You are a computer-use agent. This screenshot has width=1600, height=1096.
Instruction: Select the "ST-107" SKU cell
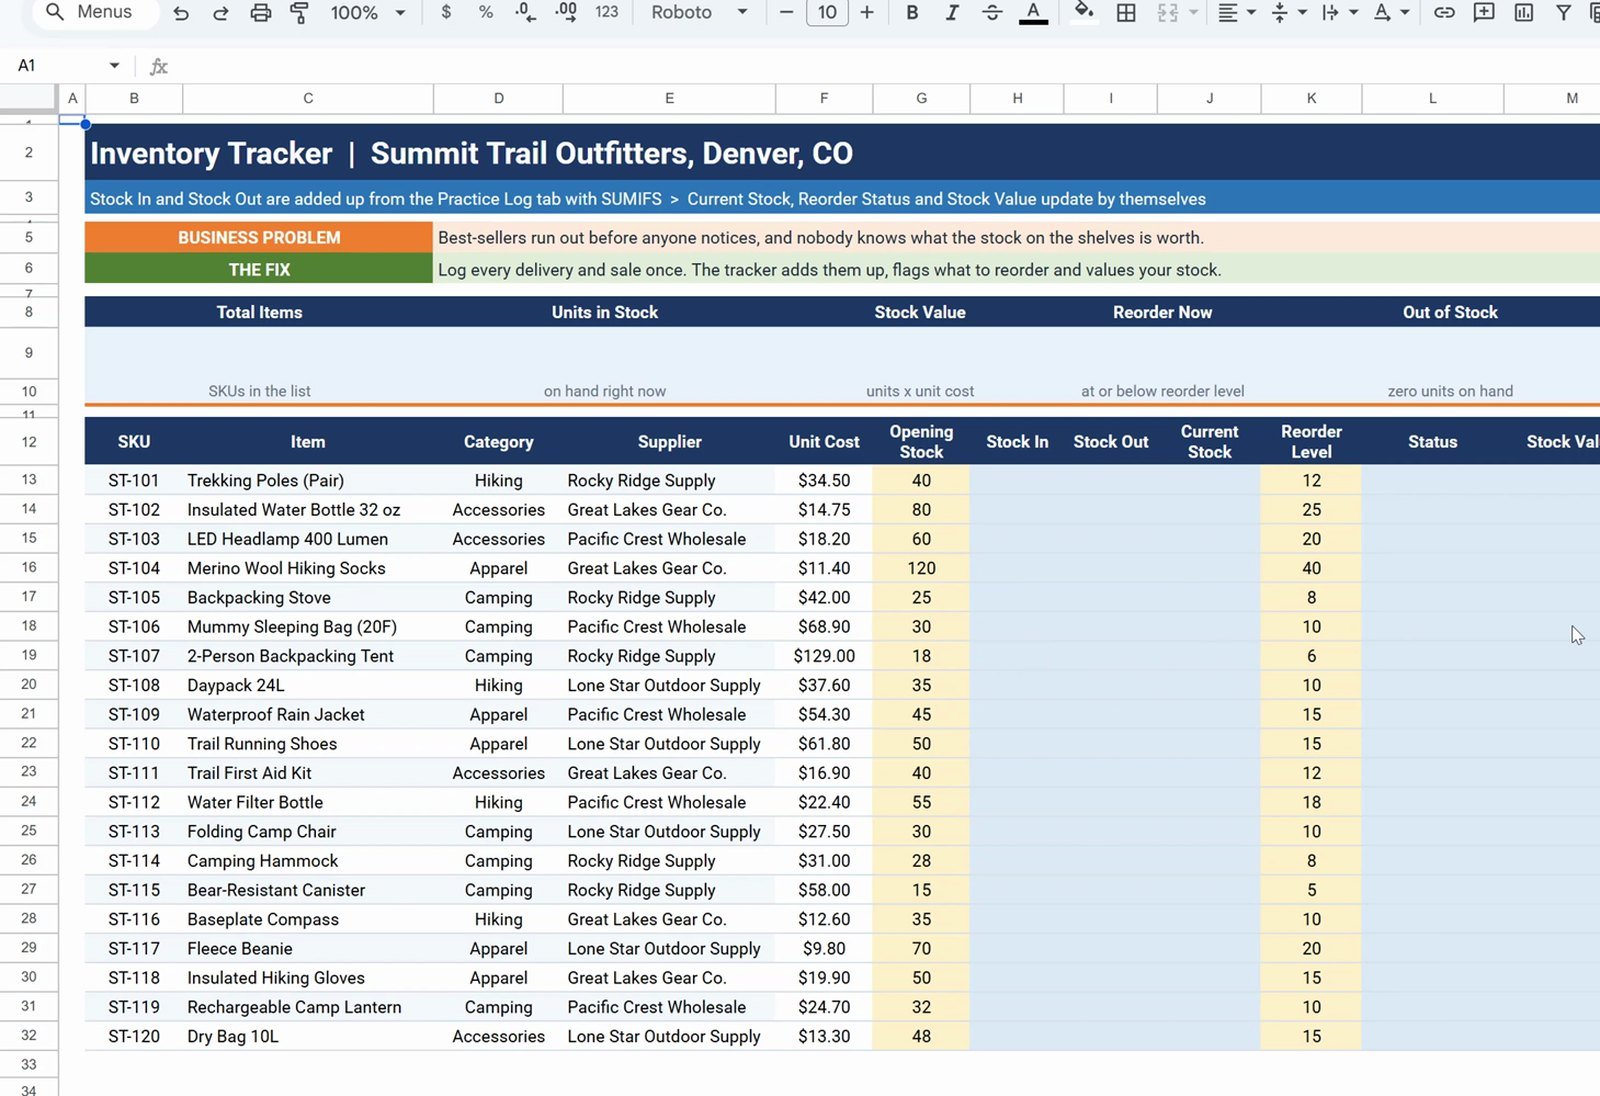pos(134,656)
